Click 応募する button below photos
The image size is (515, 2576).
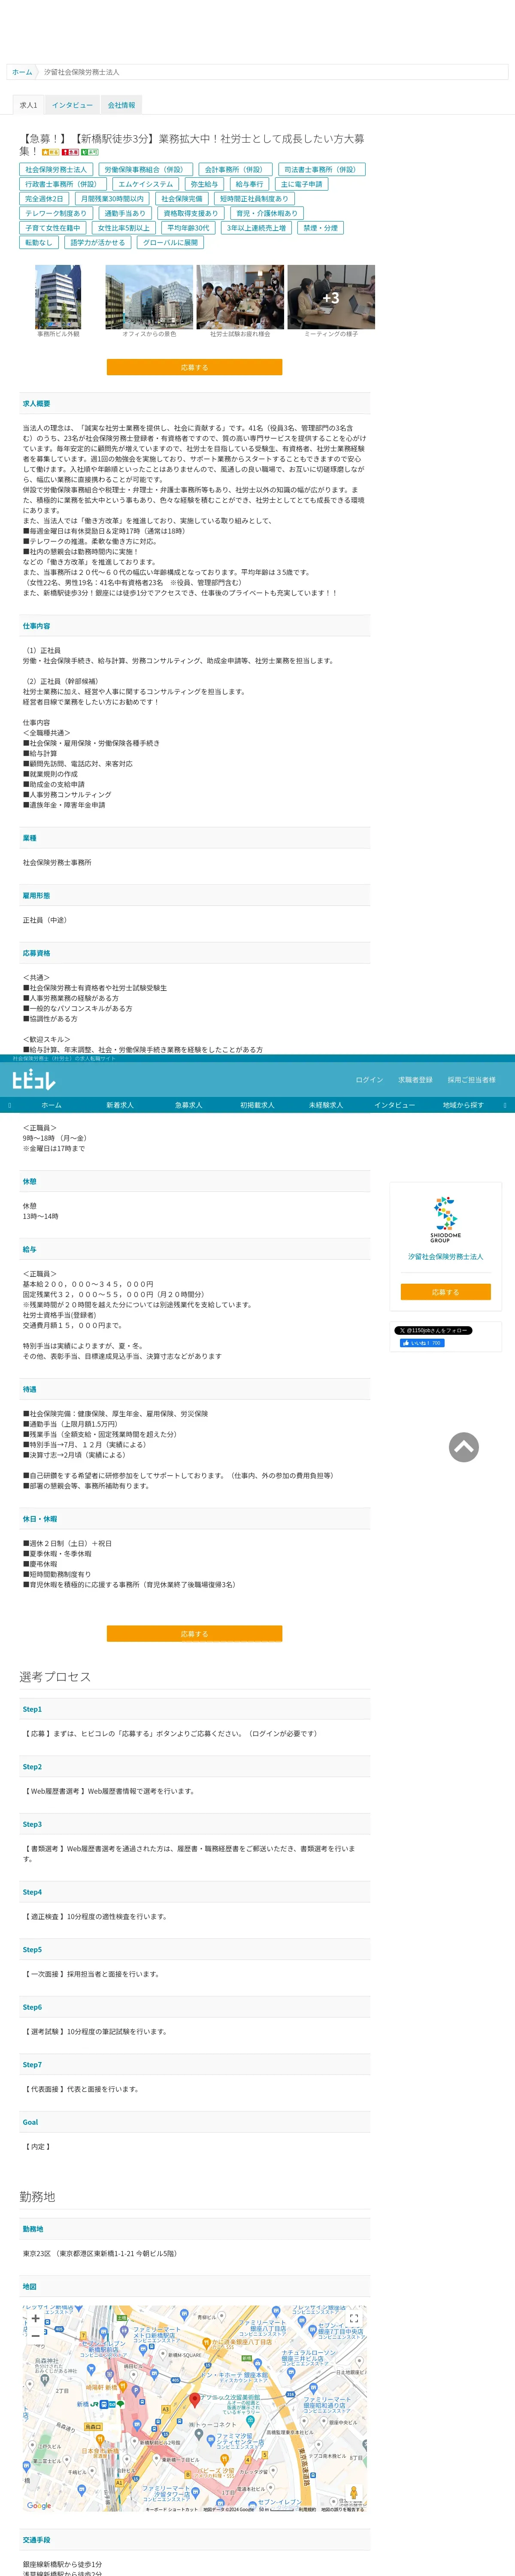(194, 367)
